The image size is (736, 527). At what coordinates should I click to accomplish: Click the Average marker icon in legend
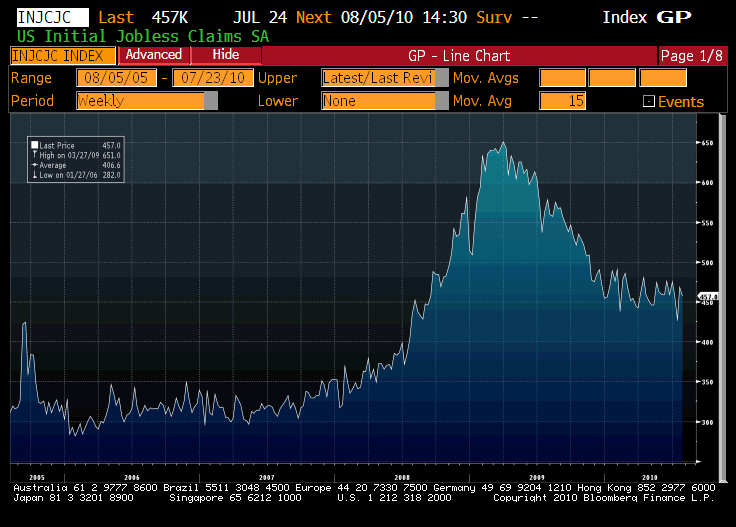point(34,166)
